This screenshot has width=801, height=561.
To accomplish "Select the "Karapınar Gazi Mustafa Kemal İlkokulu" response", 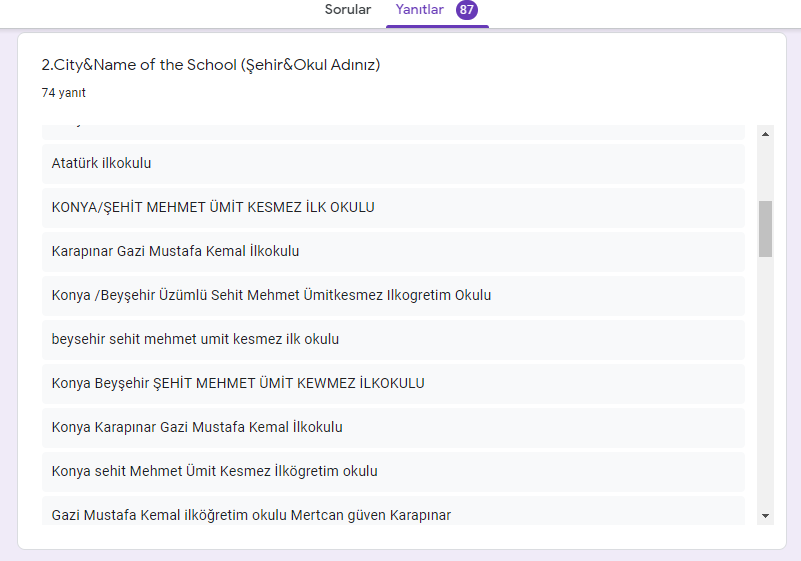I will (x=175, y=251).
